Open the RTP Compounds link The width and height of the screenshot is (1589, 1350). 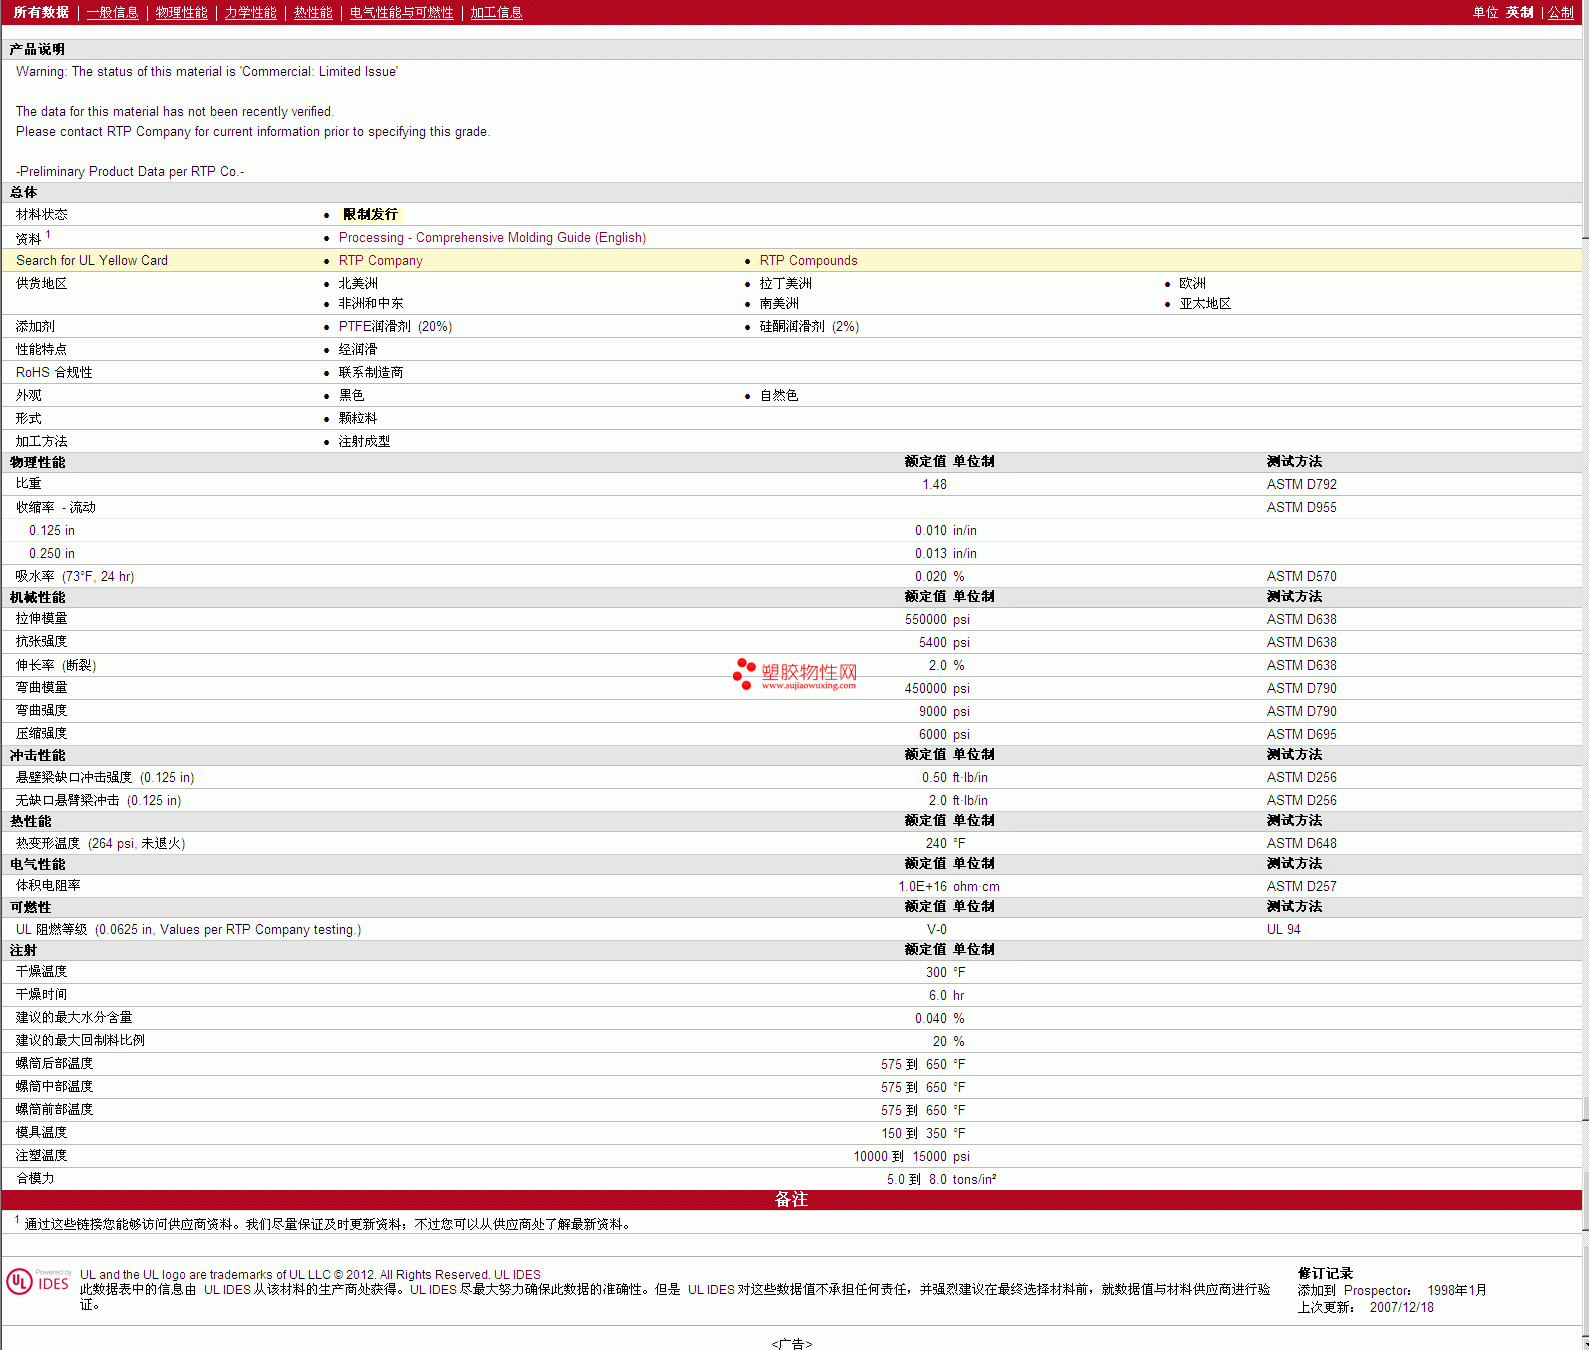point(808,260)
